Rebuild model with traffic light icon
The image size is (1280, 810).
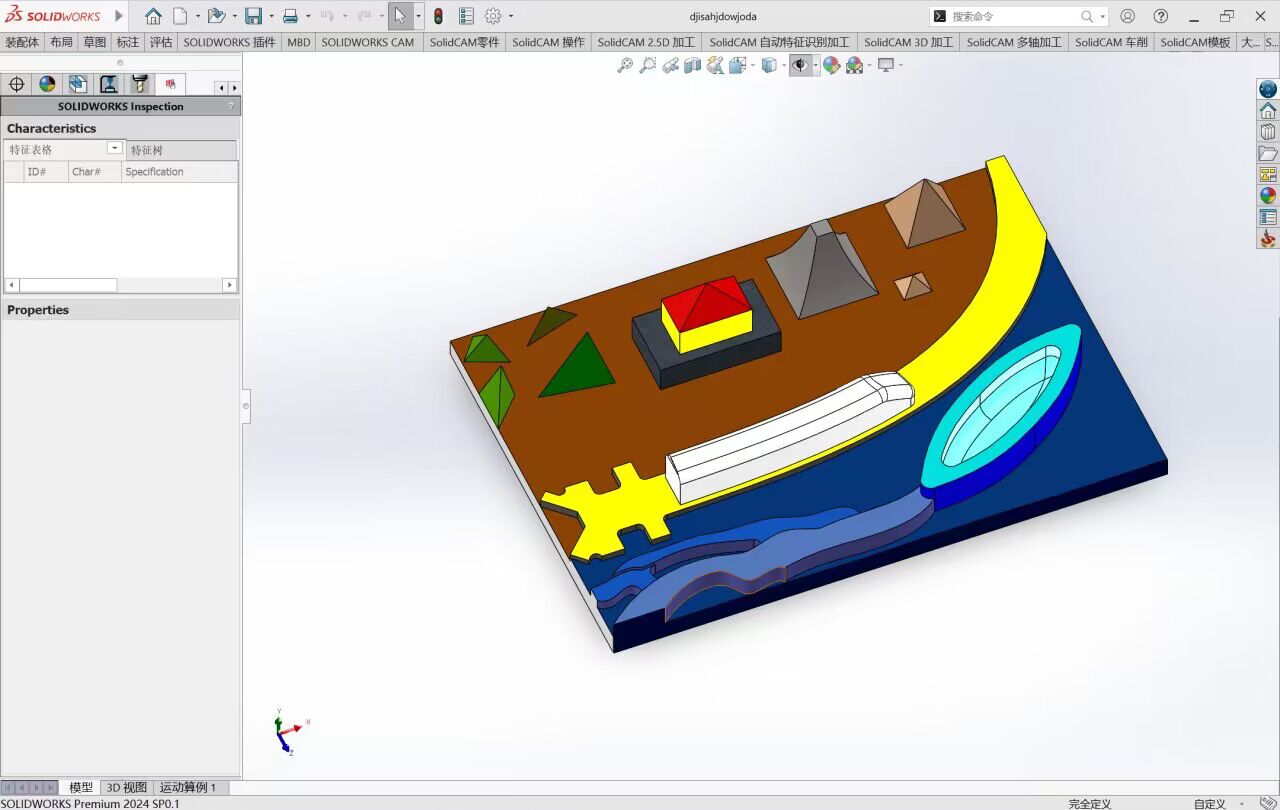coord(438,16)
